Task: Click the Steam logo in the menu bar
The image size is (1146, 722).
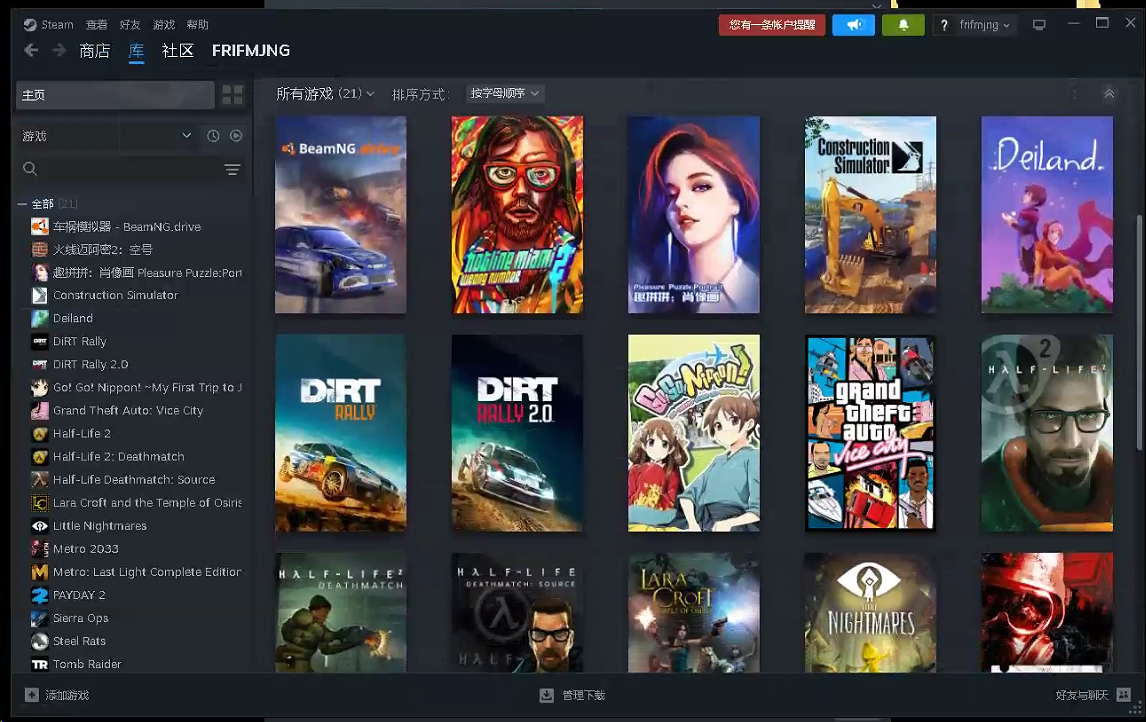Action: click(30, 25)
